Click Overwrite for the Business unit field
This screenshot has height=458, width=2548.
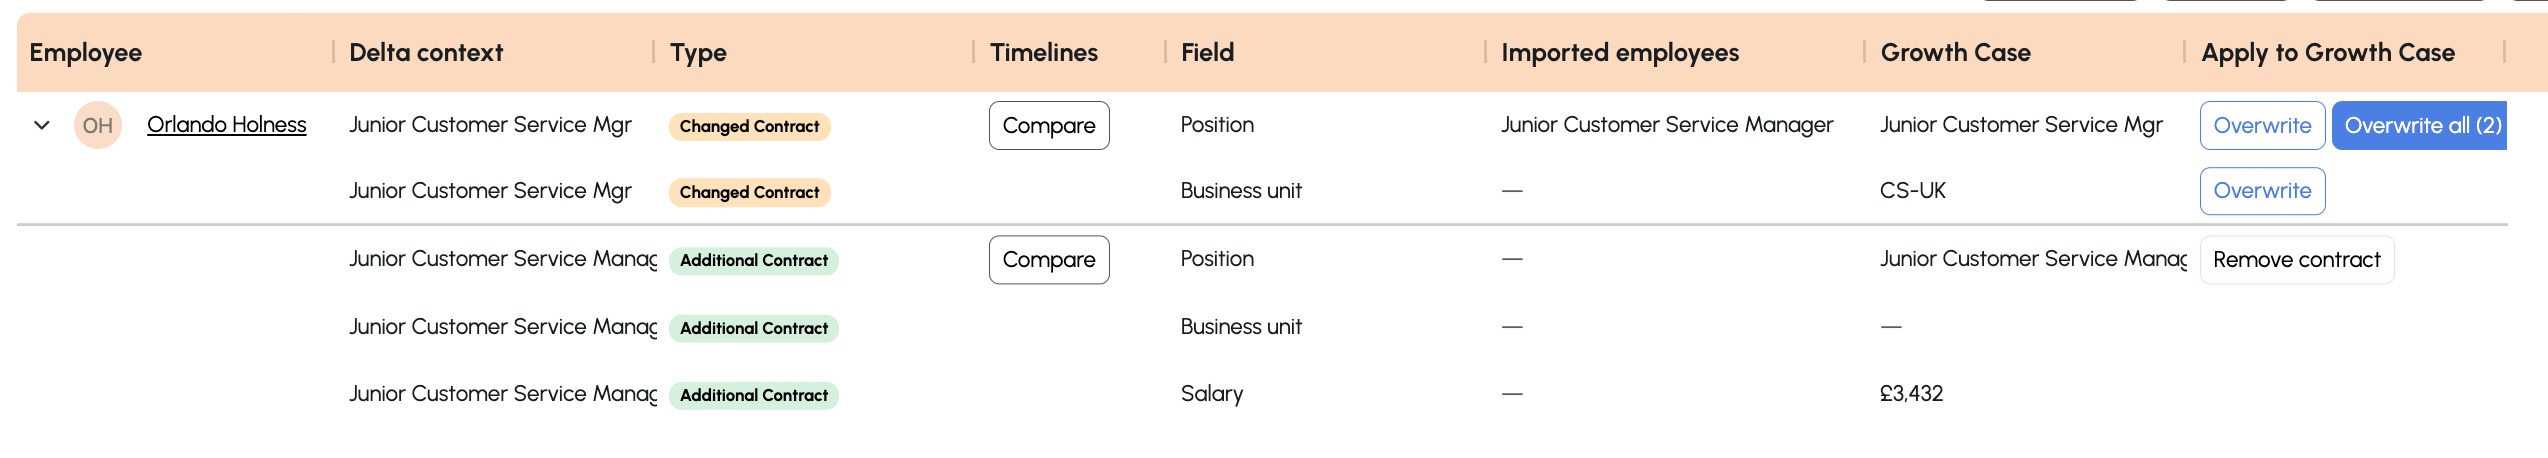pos(2262,191)
